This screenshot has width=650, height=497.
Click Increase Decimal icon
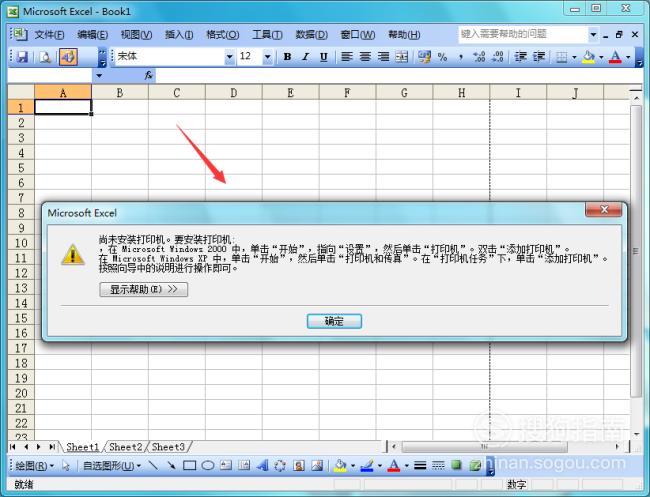point(479,57)
